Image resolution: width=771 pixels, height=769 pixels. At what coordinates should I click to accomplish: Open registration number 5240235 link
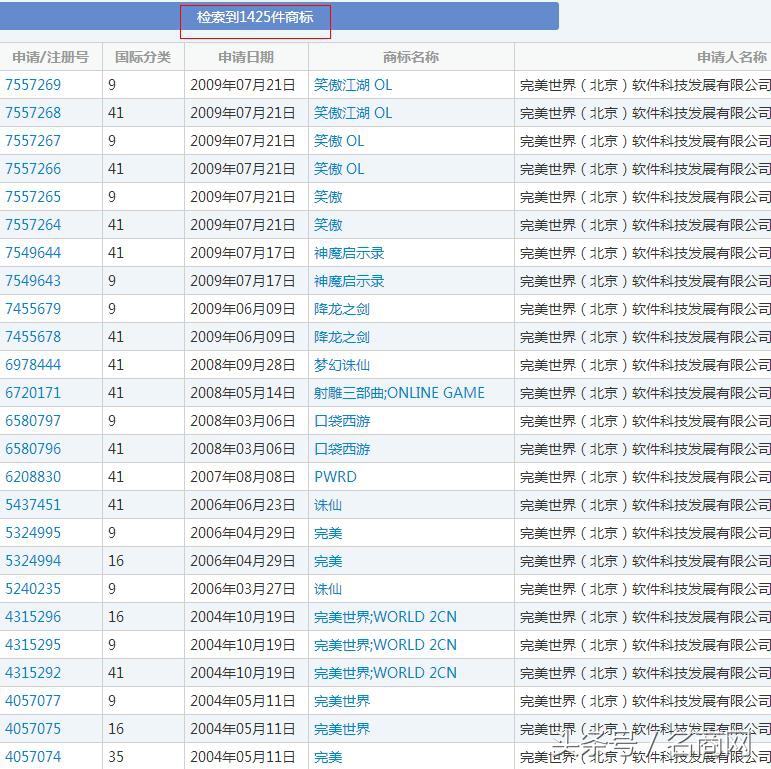(x=33, y=590)
